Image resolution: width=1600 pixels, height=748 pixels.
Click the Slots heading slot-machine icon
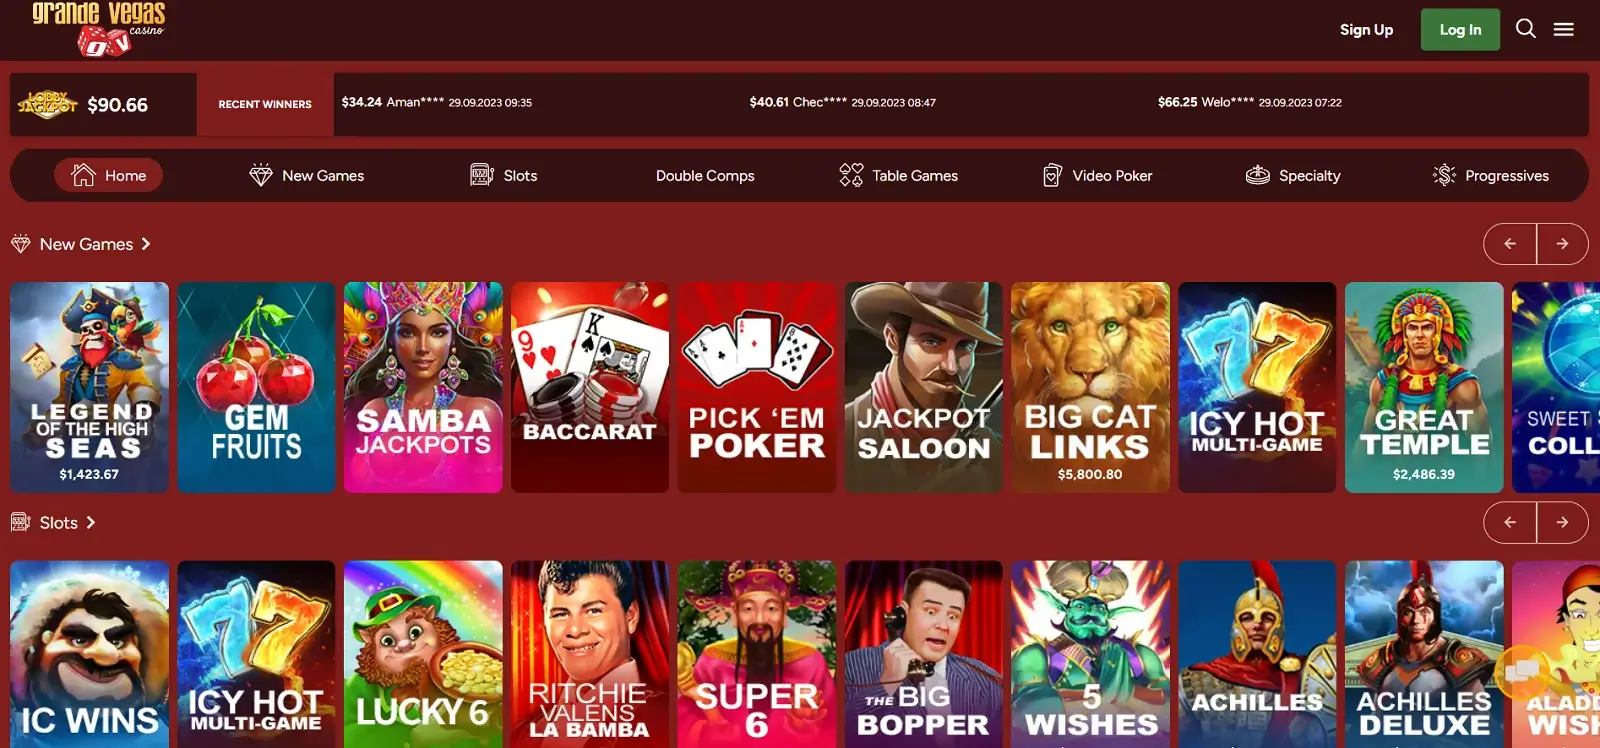tap(21, 522)
